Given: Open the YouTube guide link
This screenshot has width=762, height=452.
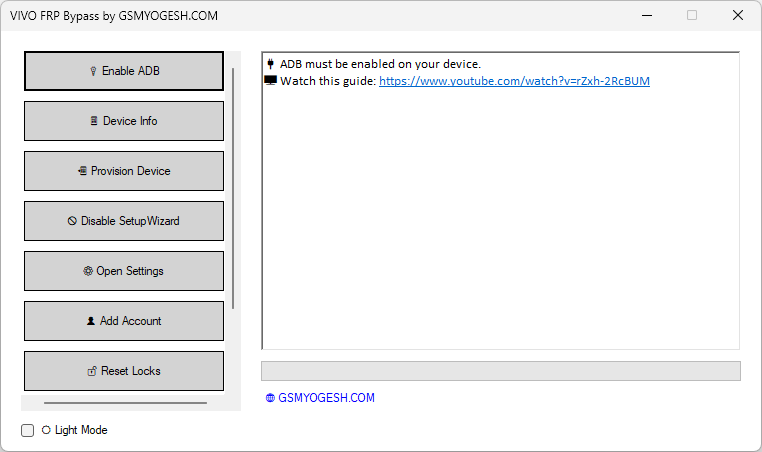Looking at the screenshot, I should (514, 81).
